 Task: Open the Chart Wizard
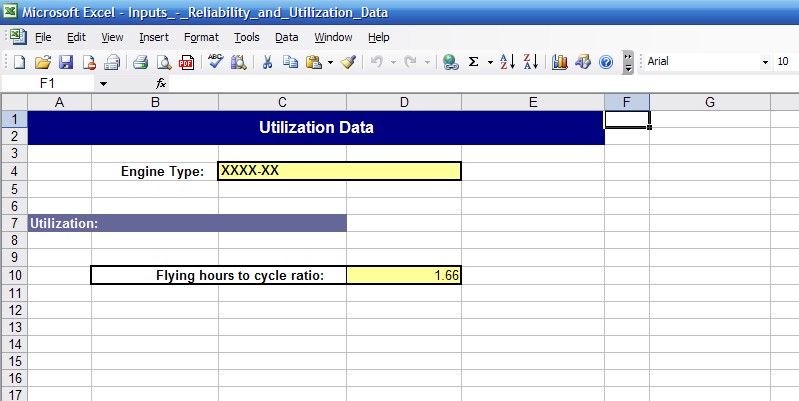[x=559, y=62]
